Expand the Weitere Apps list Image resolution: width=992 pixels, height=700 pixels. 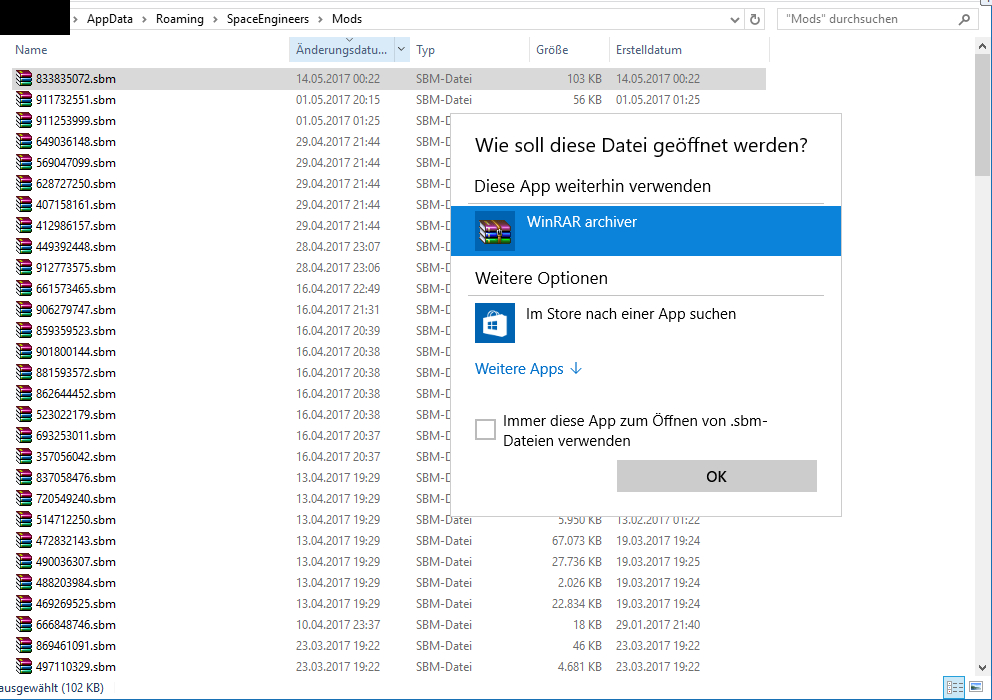click(x=528, y=369)
